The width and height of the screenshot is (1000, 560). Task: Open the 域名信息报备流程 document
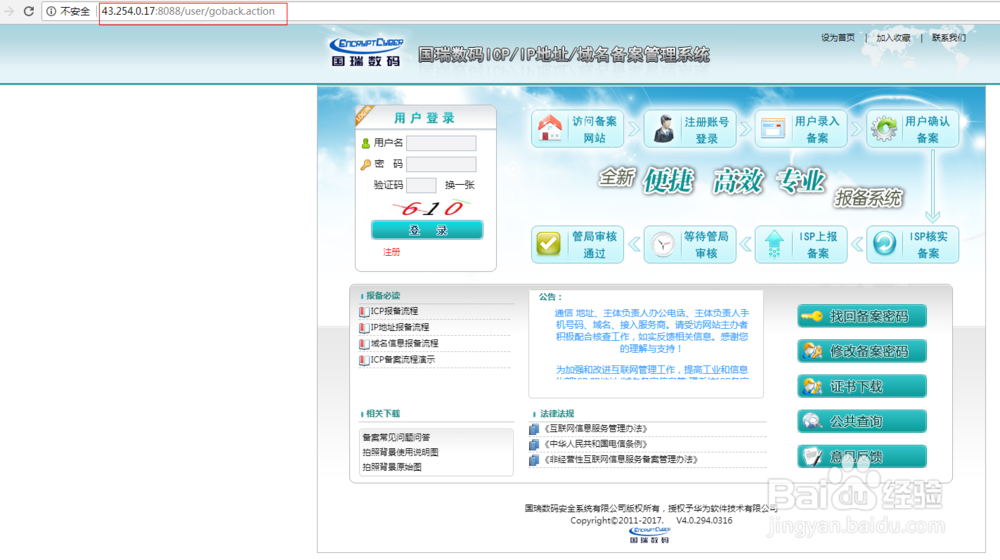[x=404, y=343]
